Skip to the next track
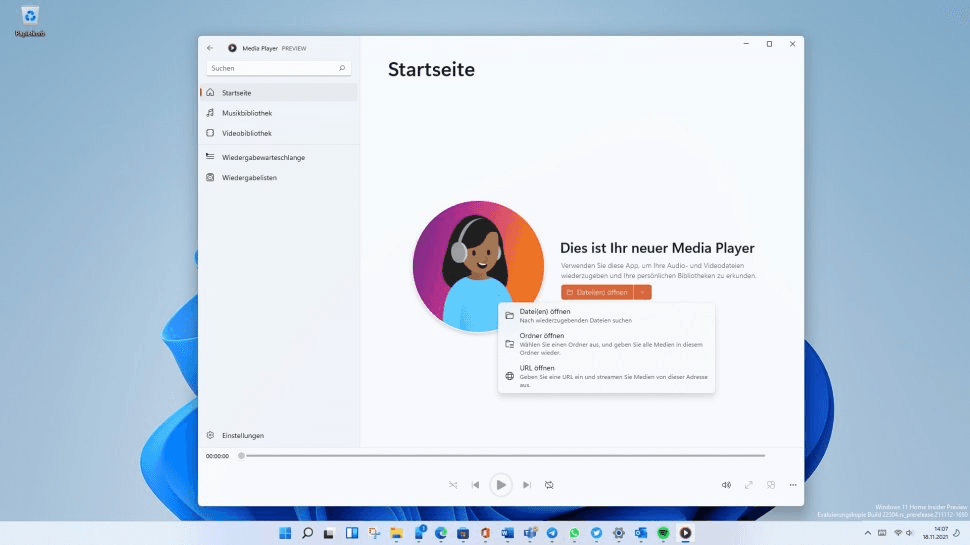The height and width of the screenshot is (545, 970). (526, 485)
